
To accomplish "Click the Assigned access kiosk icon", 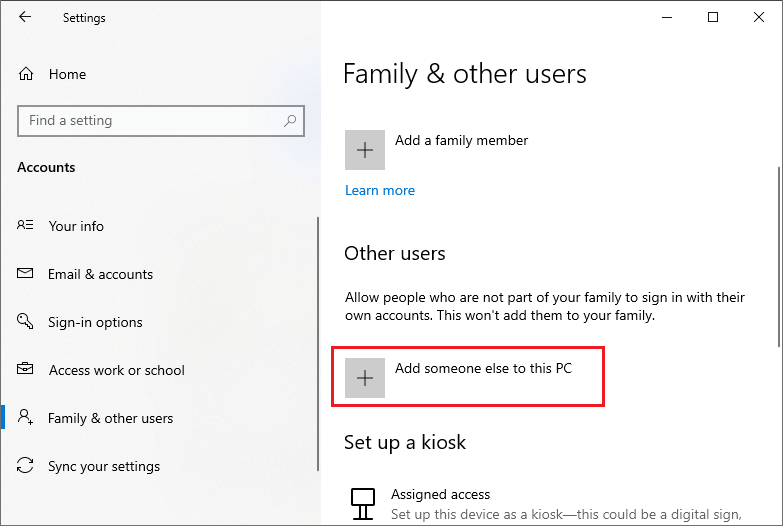I will coord(363,504).
